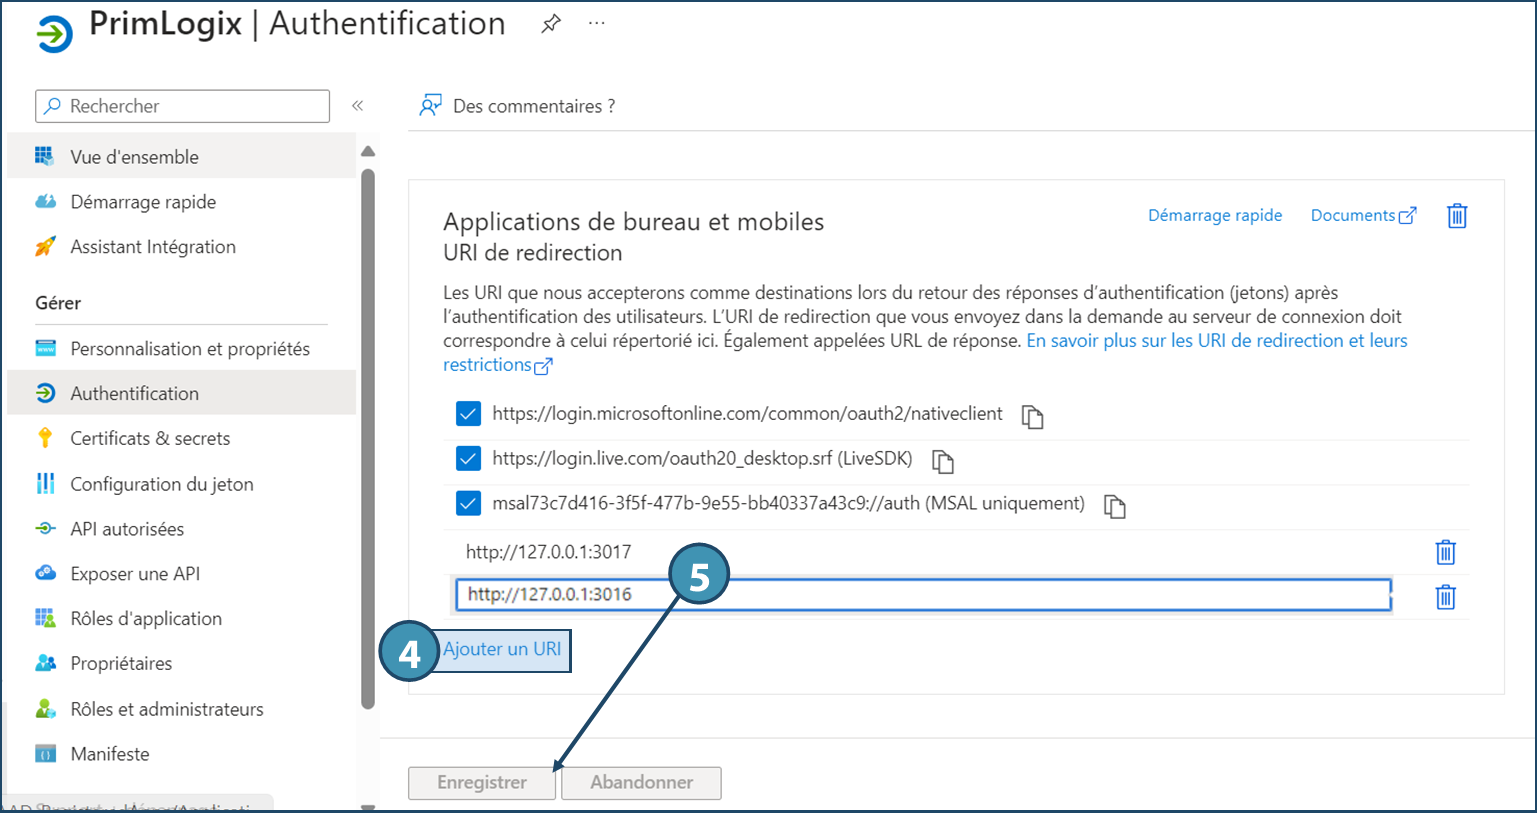Delete the desktop and mobile applications platform
This screenshot has height=813, width=1537.
click(1457, 216)
